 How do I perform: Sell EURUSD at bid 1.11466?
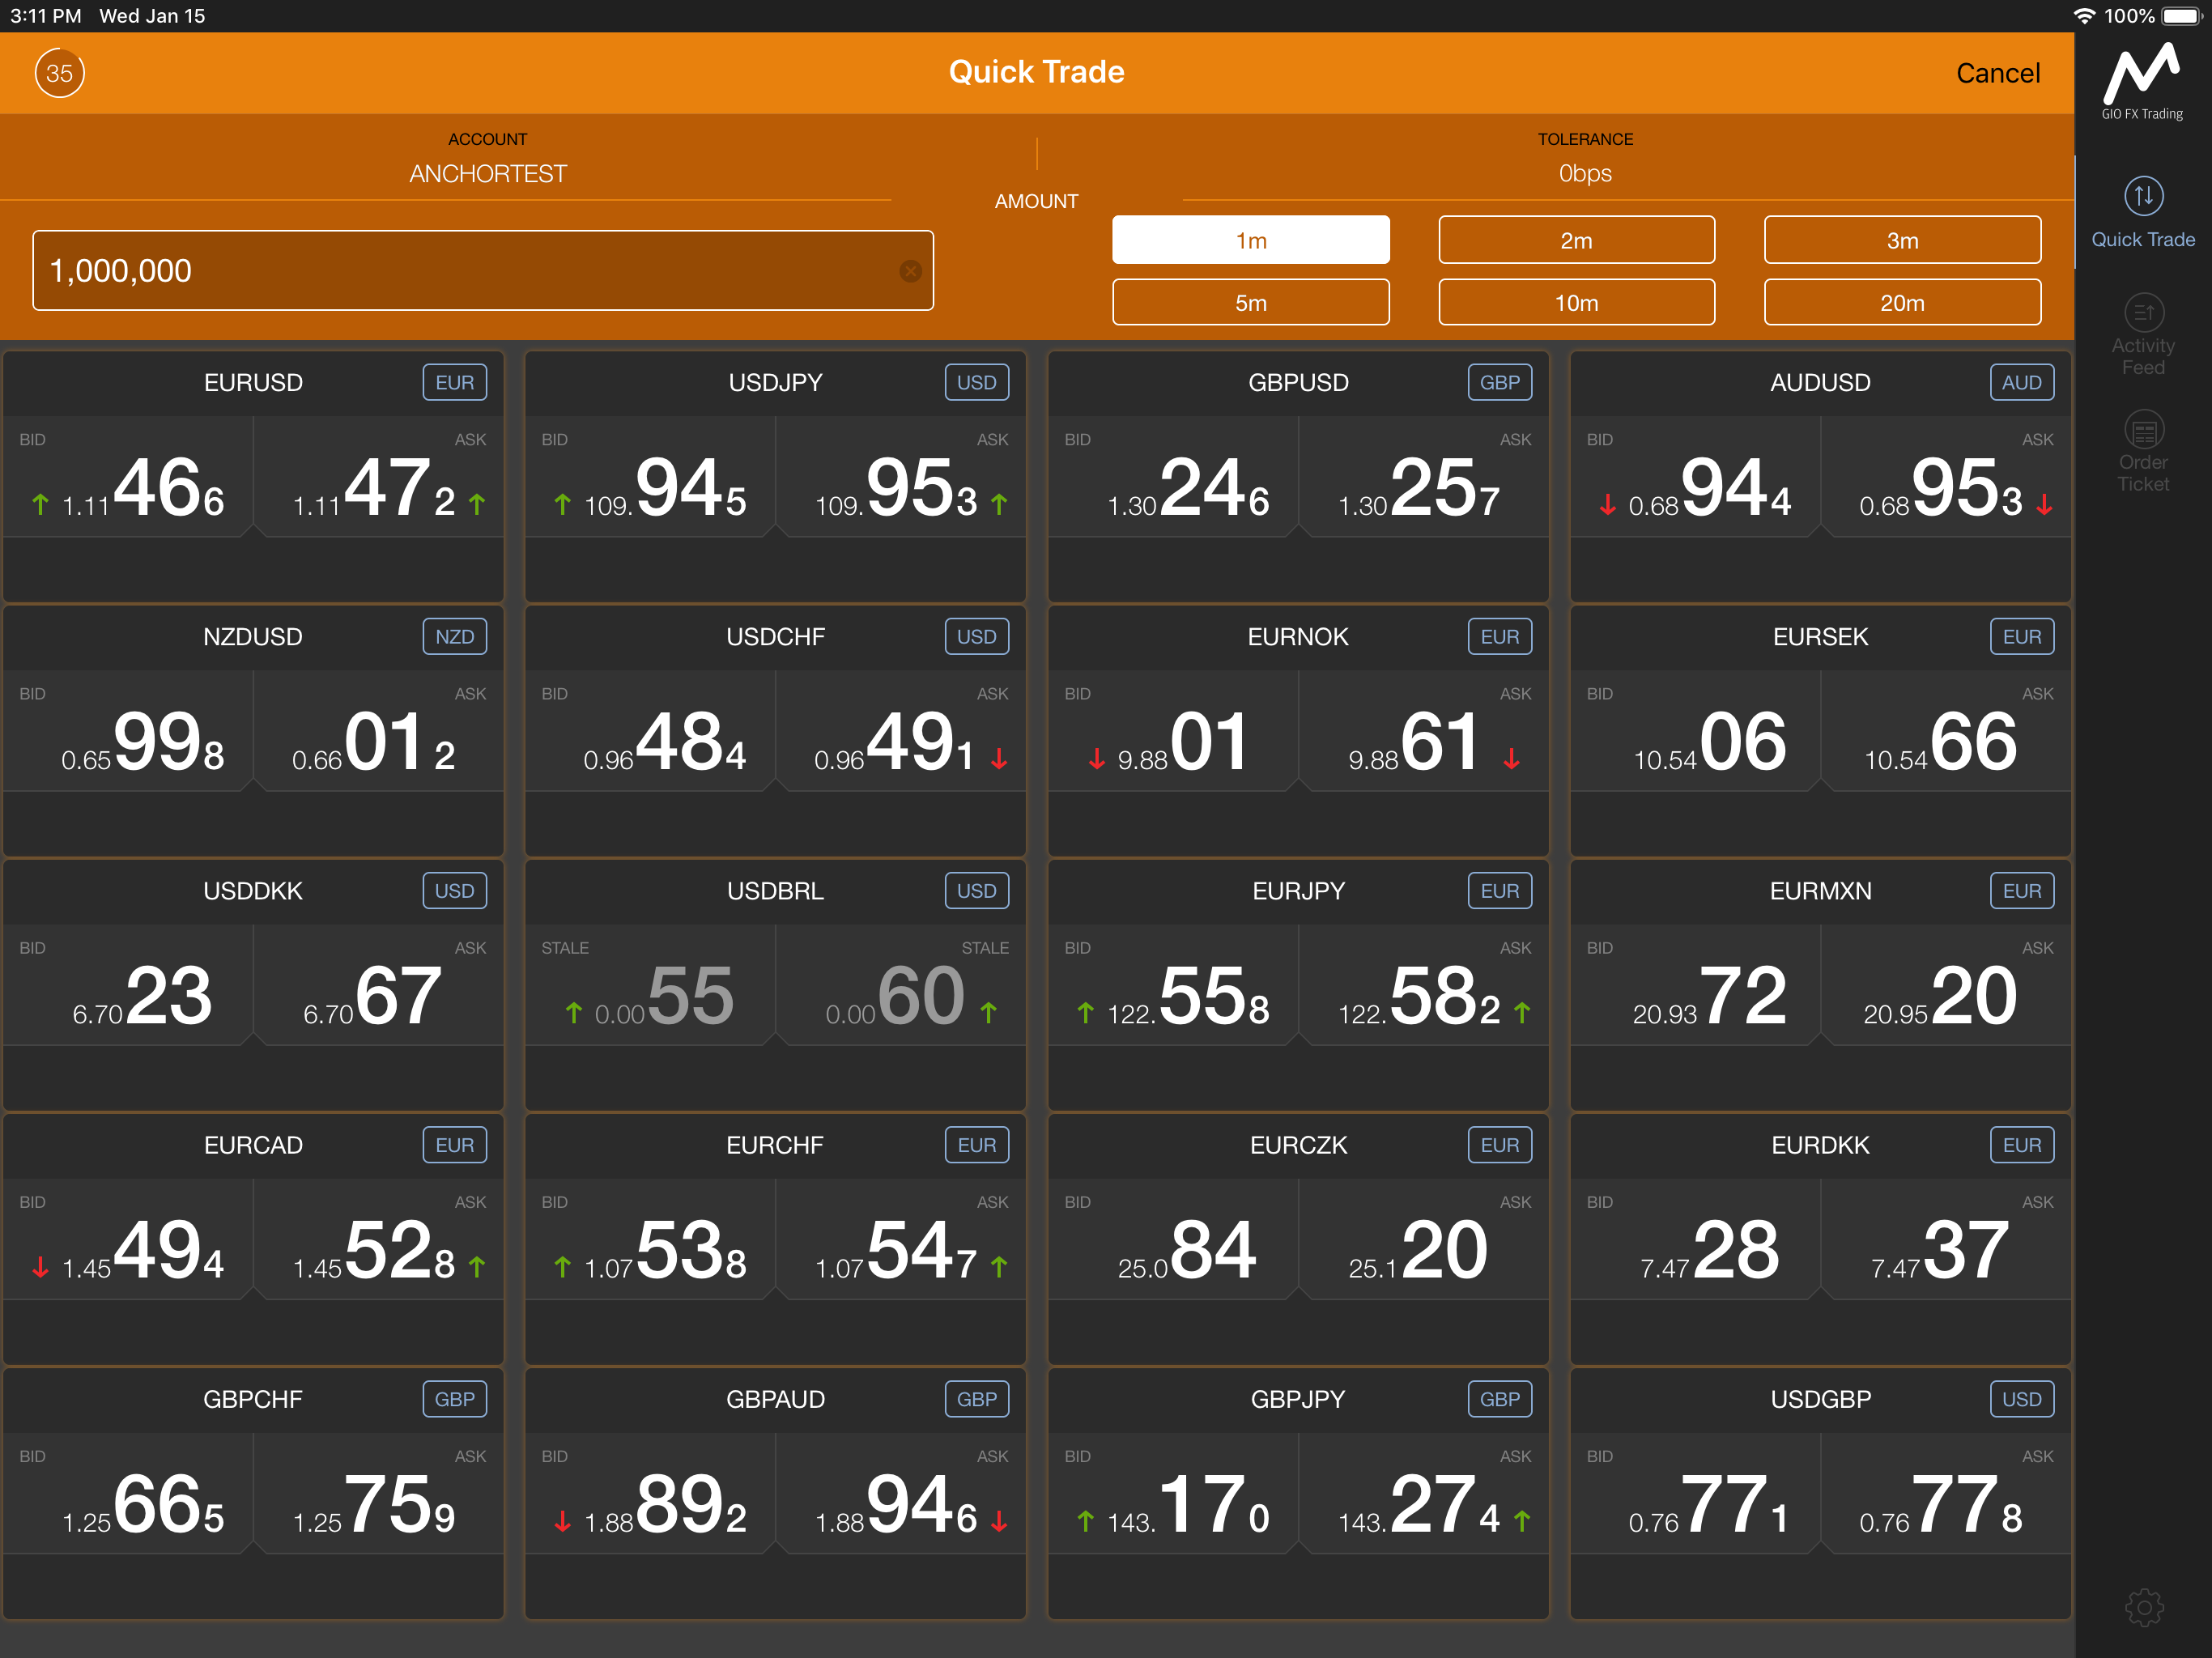[128, 477]
